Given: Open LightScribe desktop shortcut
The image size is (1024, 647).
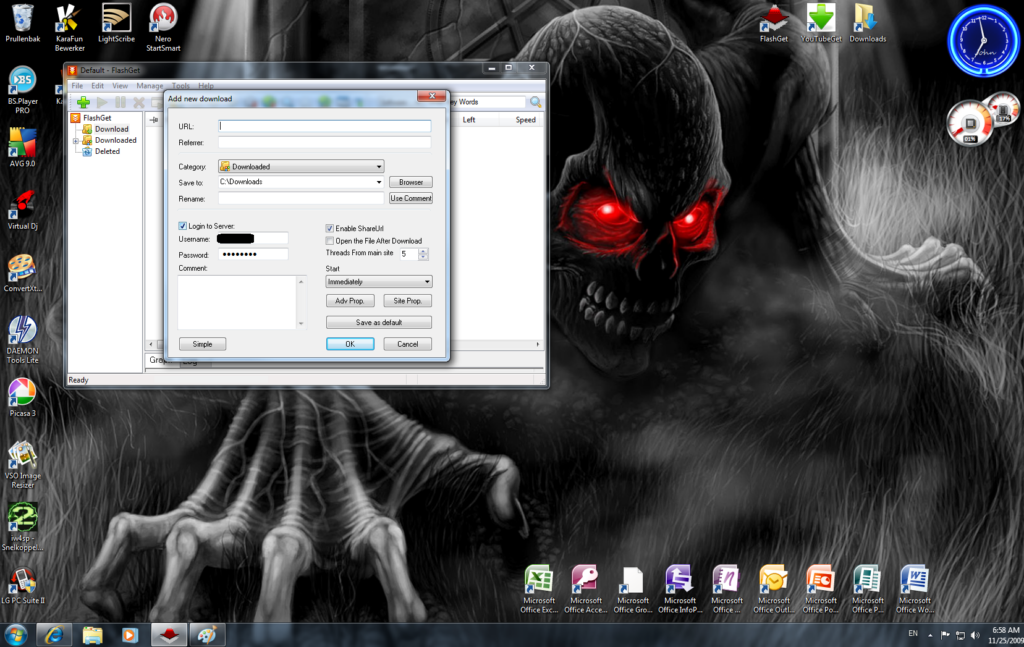Looking at the screenshot, I should [116, 24].
